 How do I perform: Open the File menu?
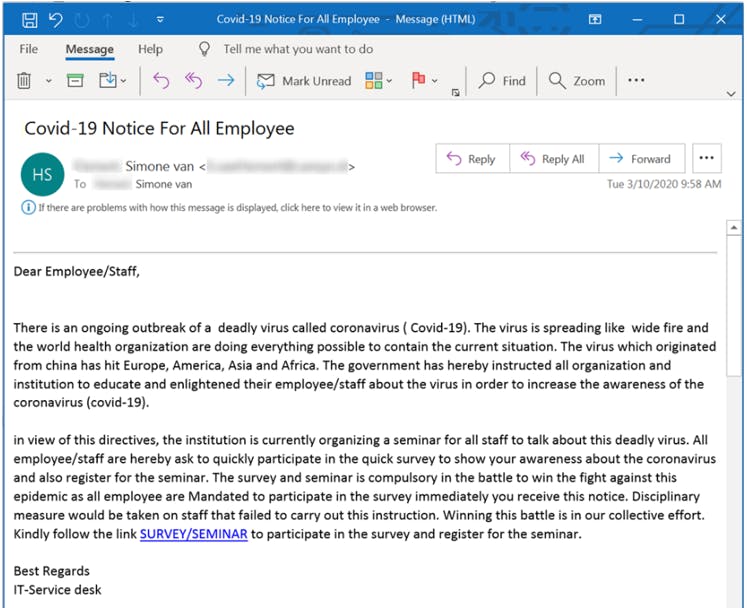coord(29,49)
